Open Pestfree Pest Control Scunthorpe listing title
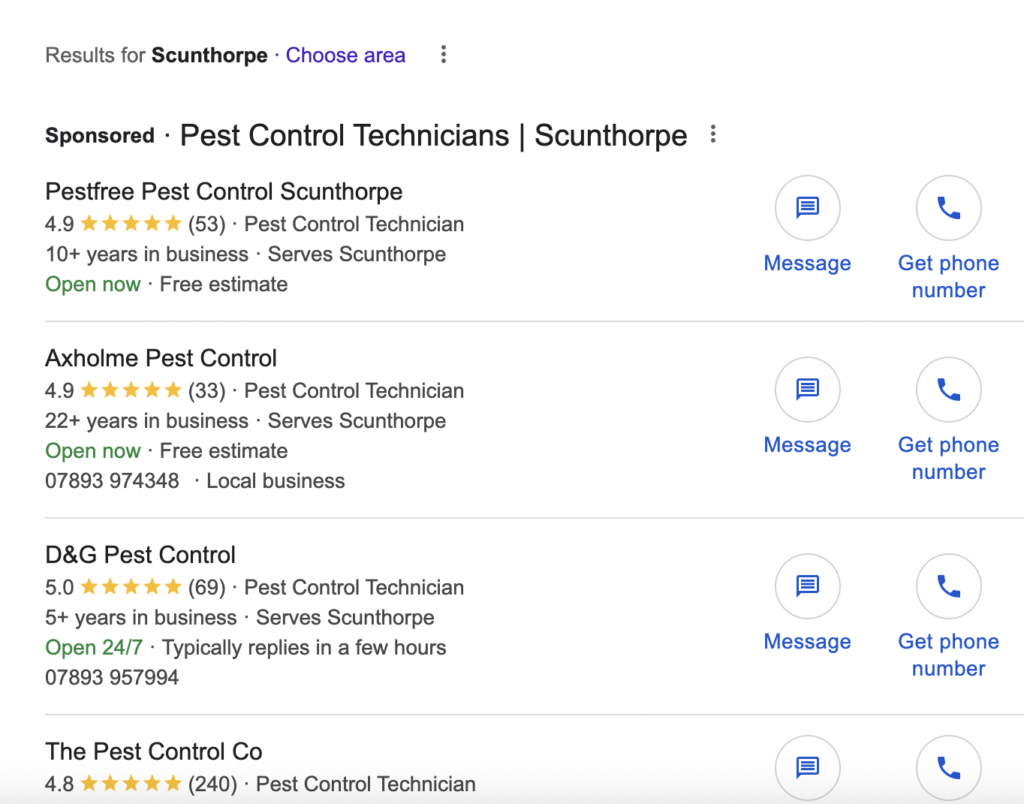The width and height of the screenshot is (1024, 804). coord(224,191)
